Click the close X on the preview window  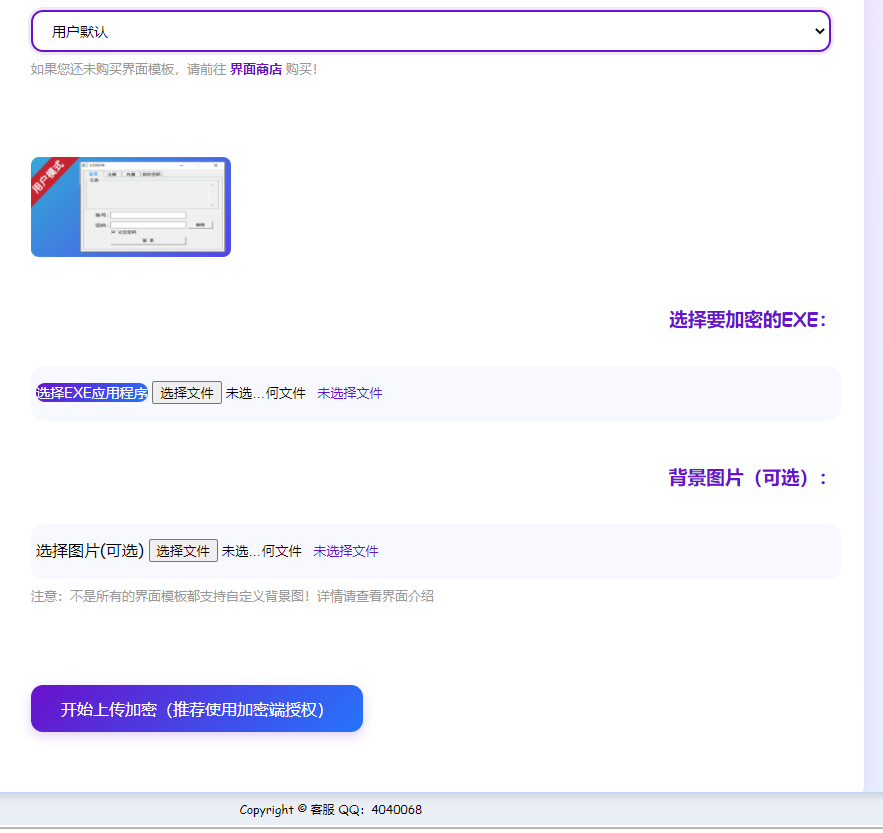(216, 165)
